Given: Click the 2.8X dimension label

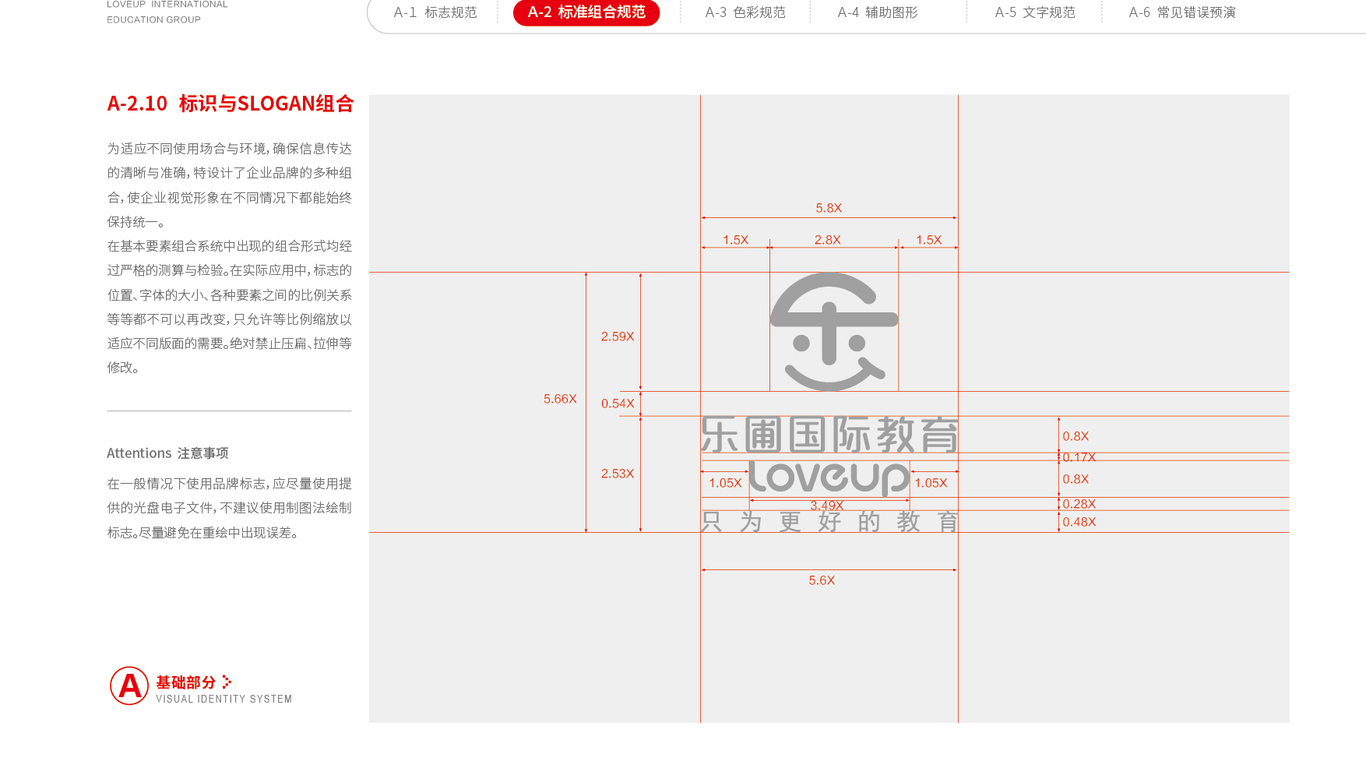Looking at the screenshot, I should [x=828, y=240].
